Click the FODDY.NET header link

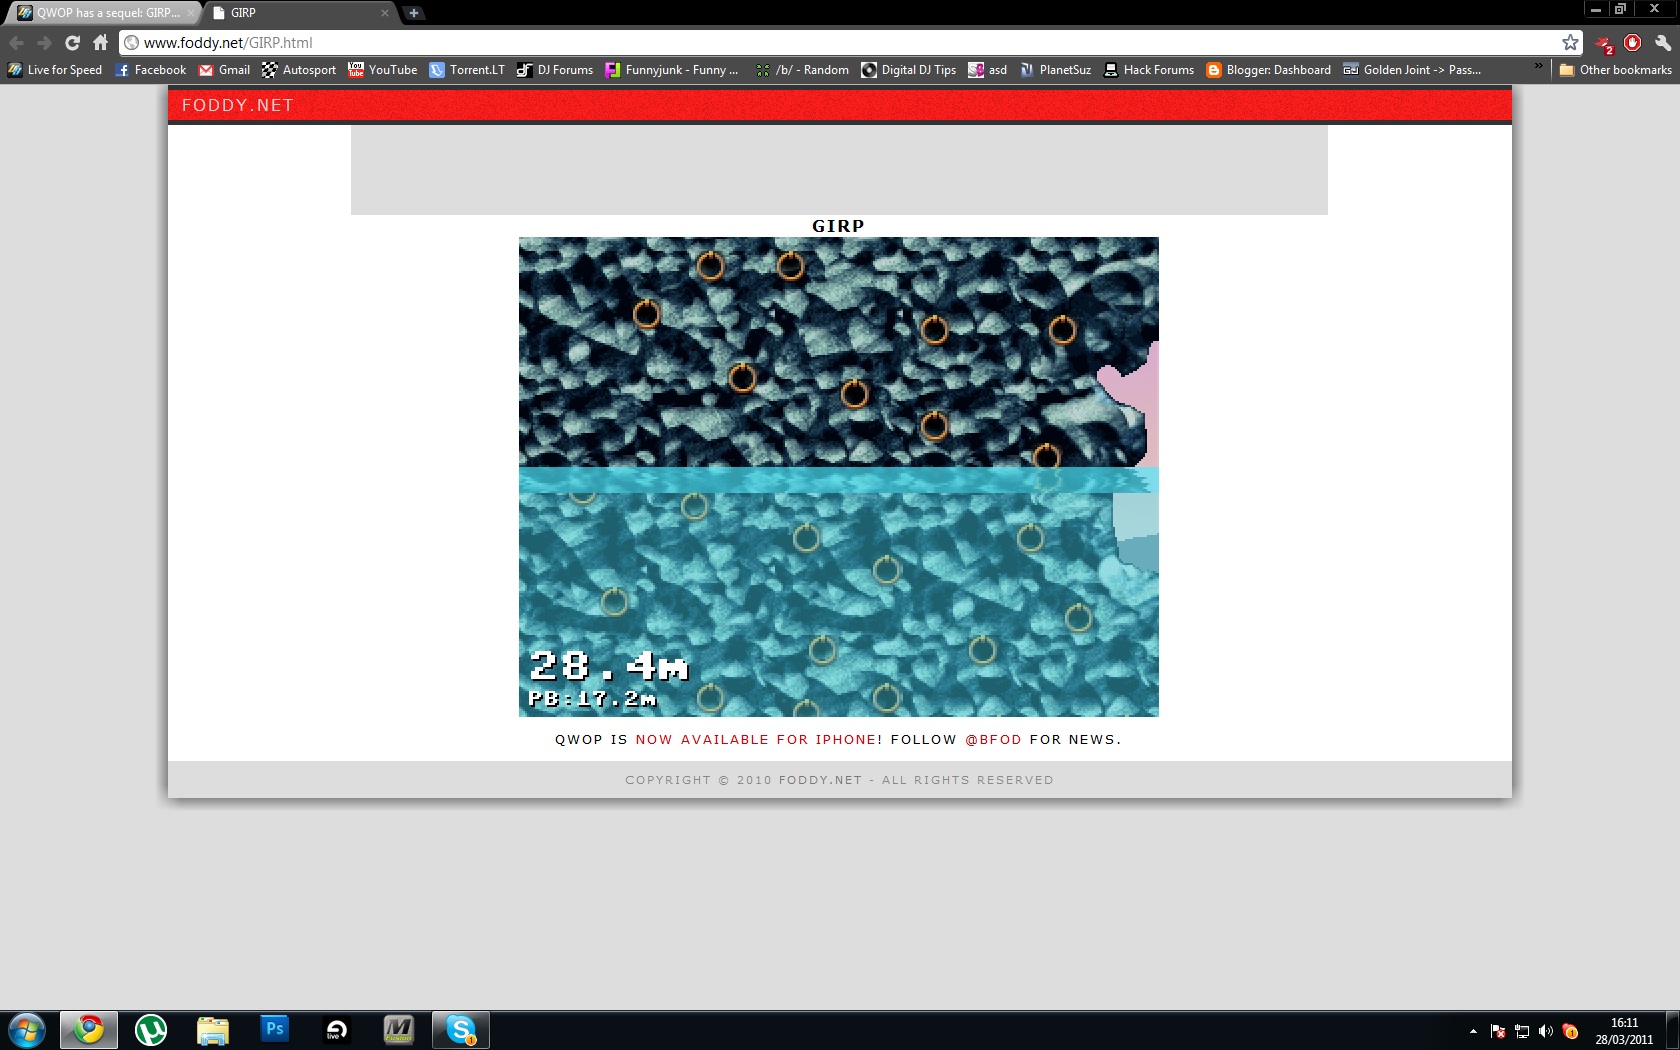coord(238,106)
